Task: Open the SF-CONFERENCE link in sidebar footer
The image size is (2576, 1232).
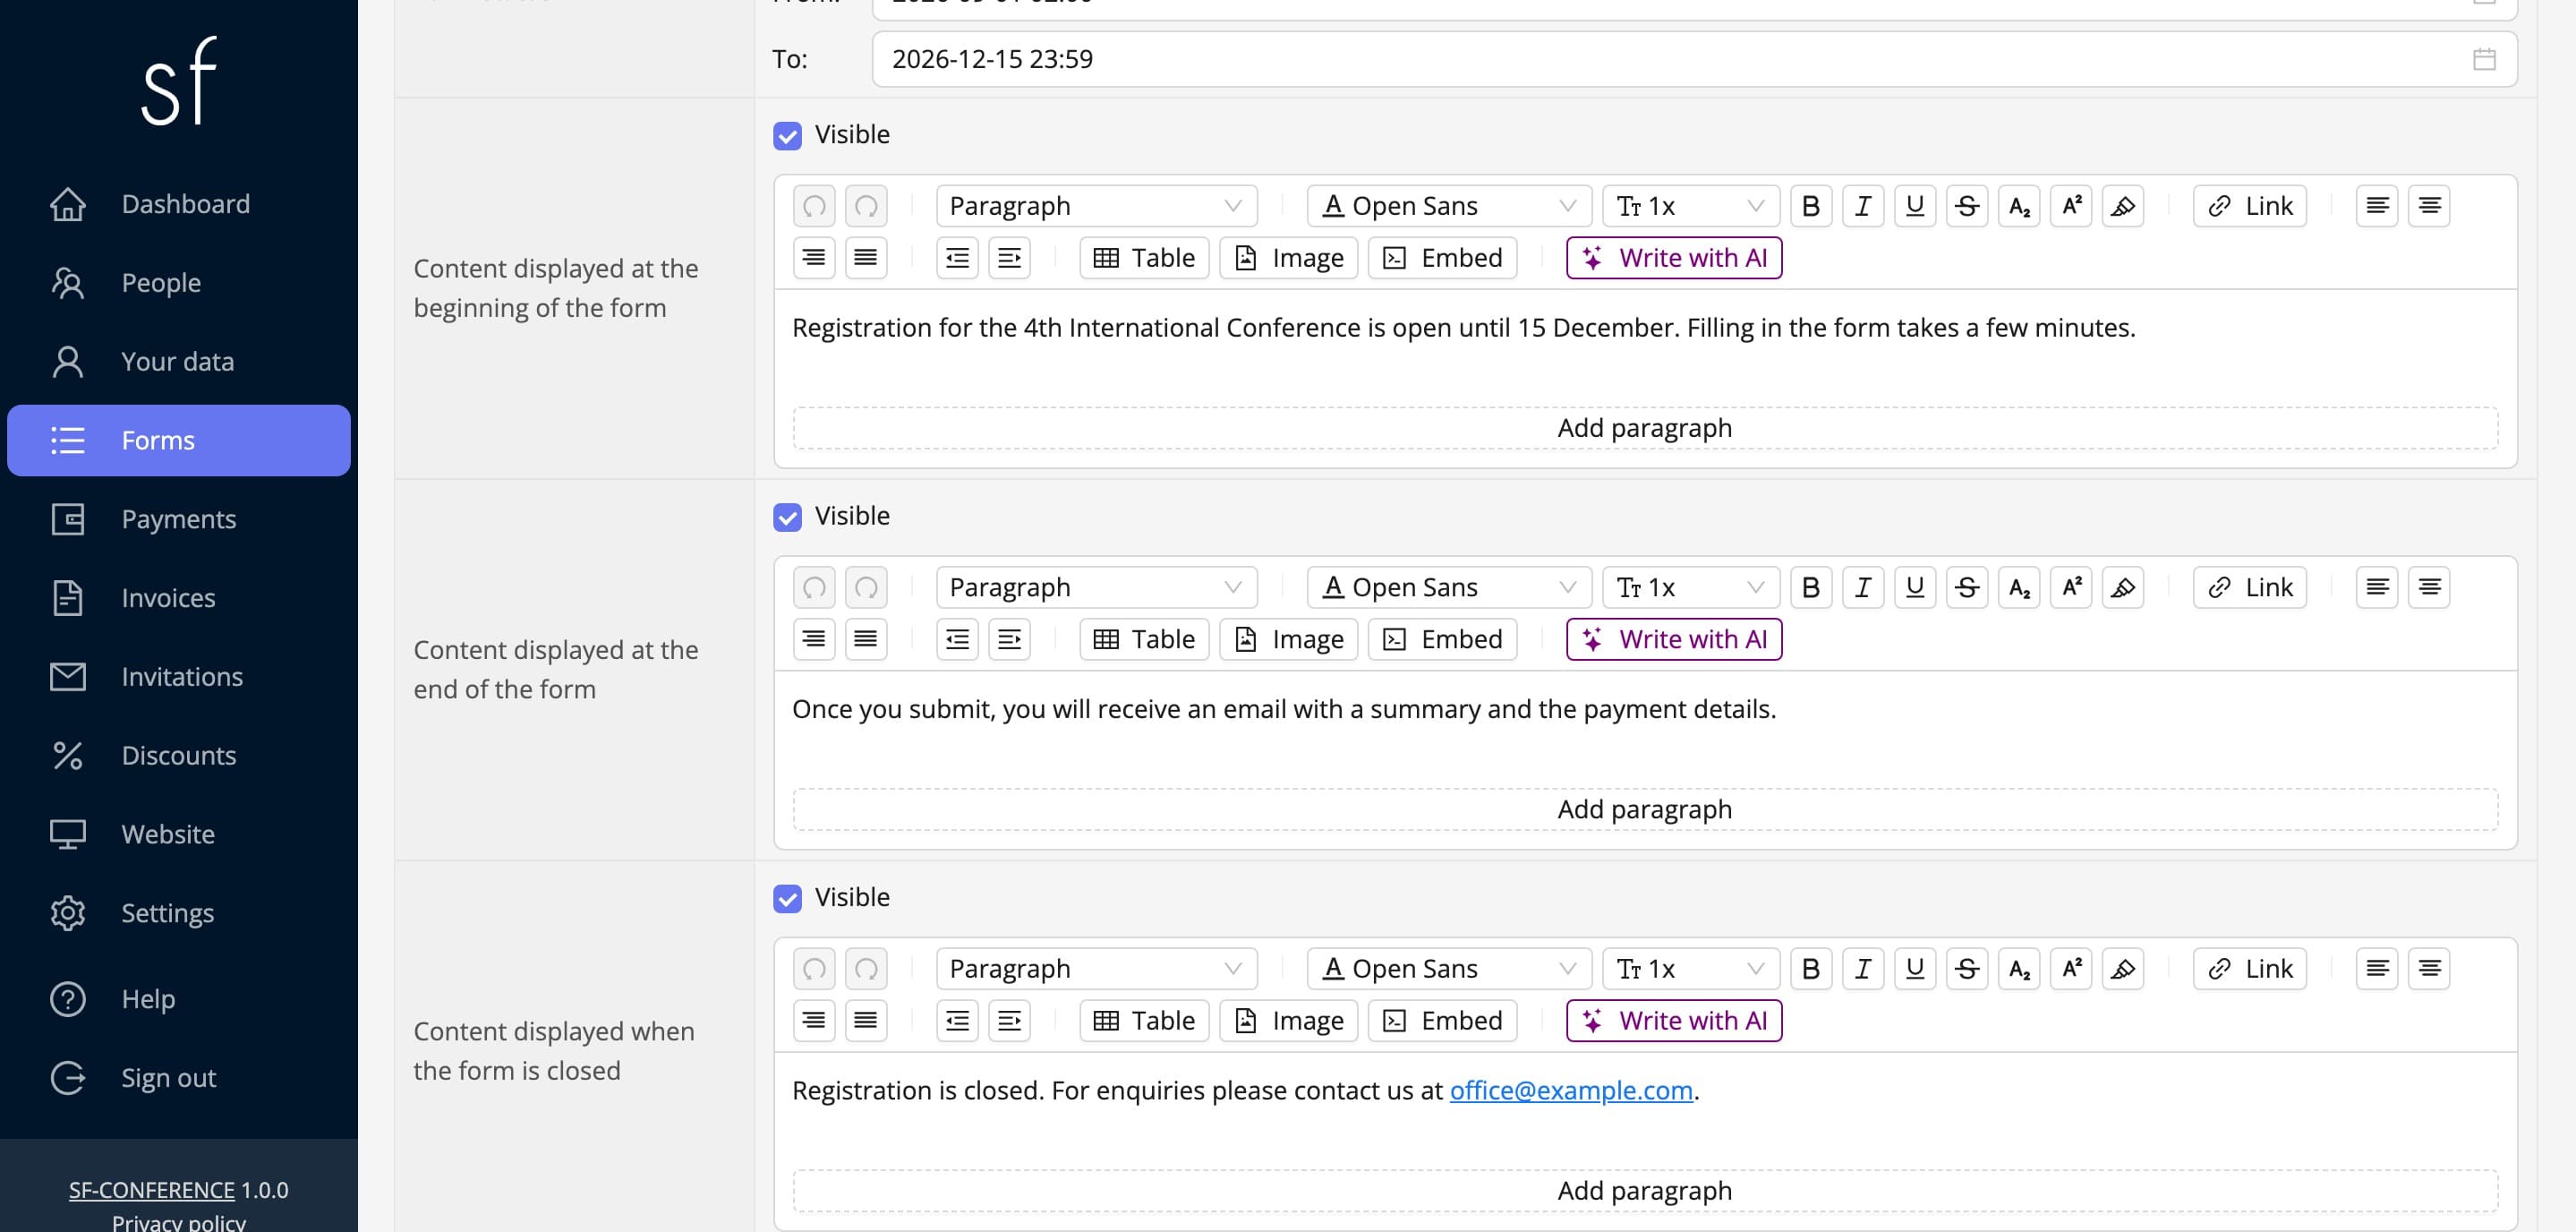Action: click(151, 1190)
